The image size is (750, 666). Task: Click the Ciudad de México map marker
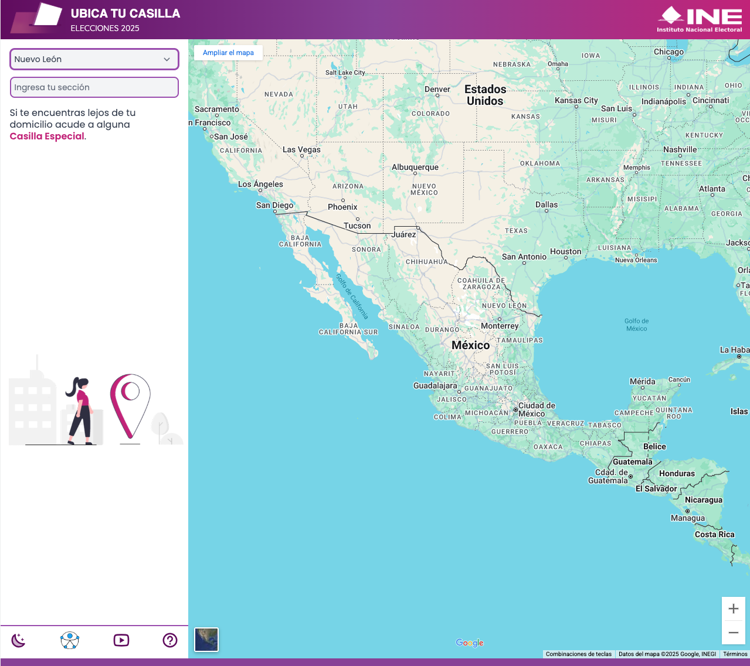(515, 410)
